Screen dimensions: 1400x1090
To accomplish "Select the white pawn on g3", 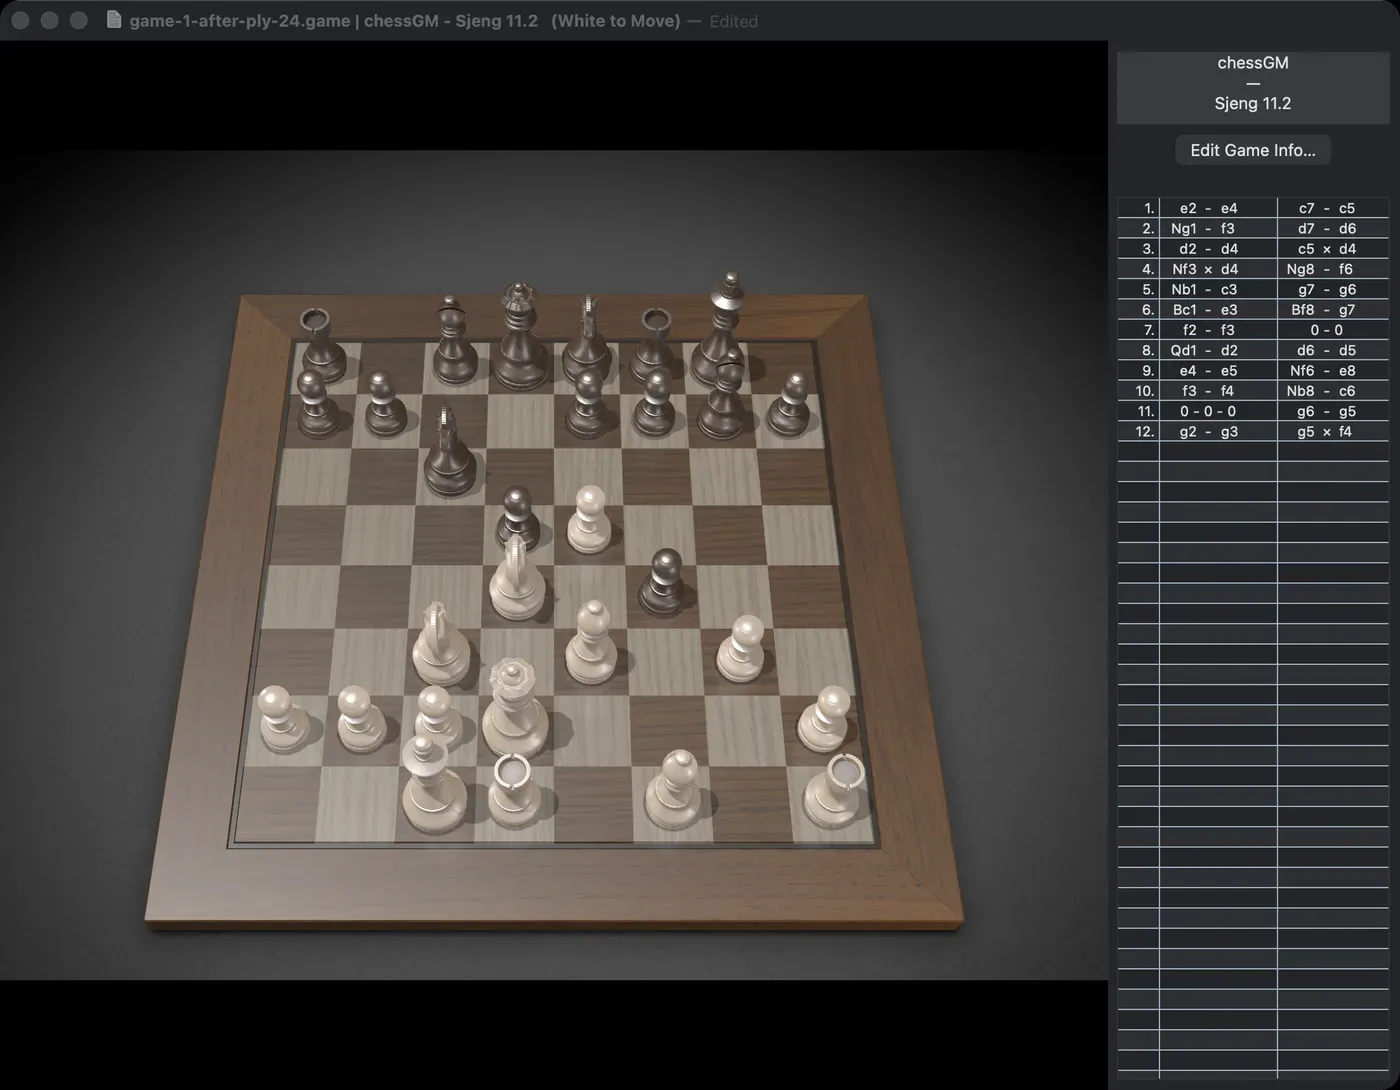I will (x=742, y=648).
